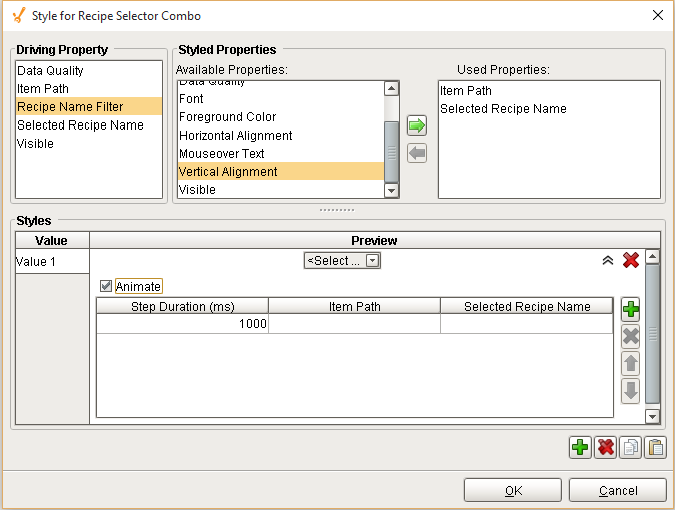Uncheck the Animate checkbox
The height and width of the screenshot is (510, 675).
point(107,286)
